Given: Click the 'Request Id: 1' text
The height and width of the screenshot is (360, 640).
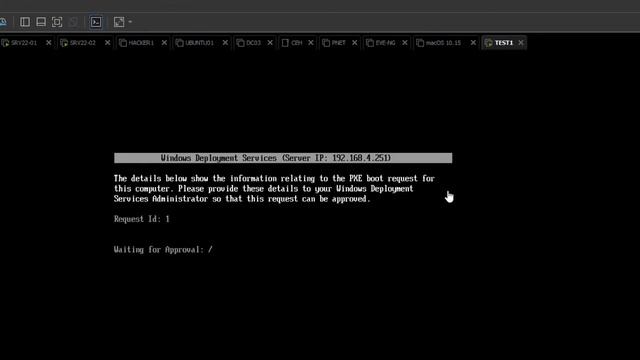Looking at the screenshot, I should 142,219.
